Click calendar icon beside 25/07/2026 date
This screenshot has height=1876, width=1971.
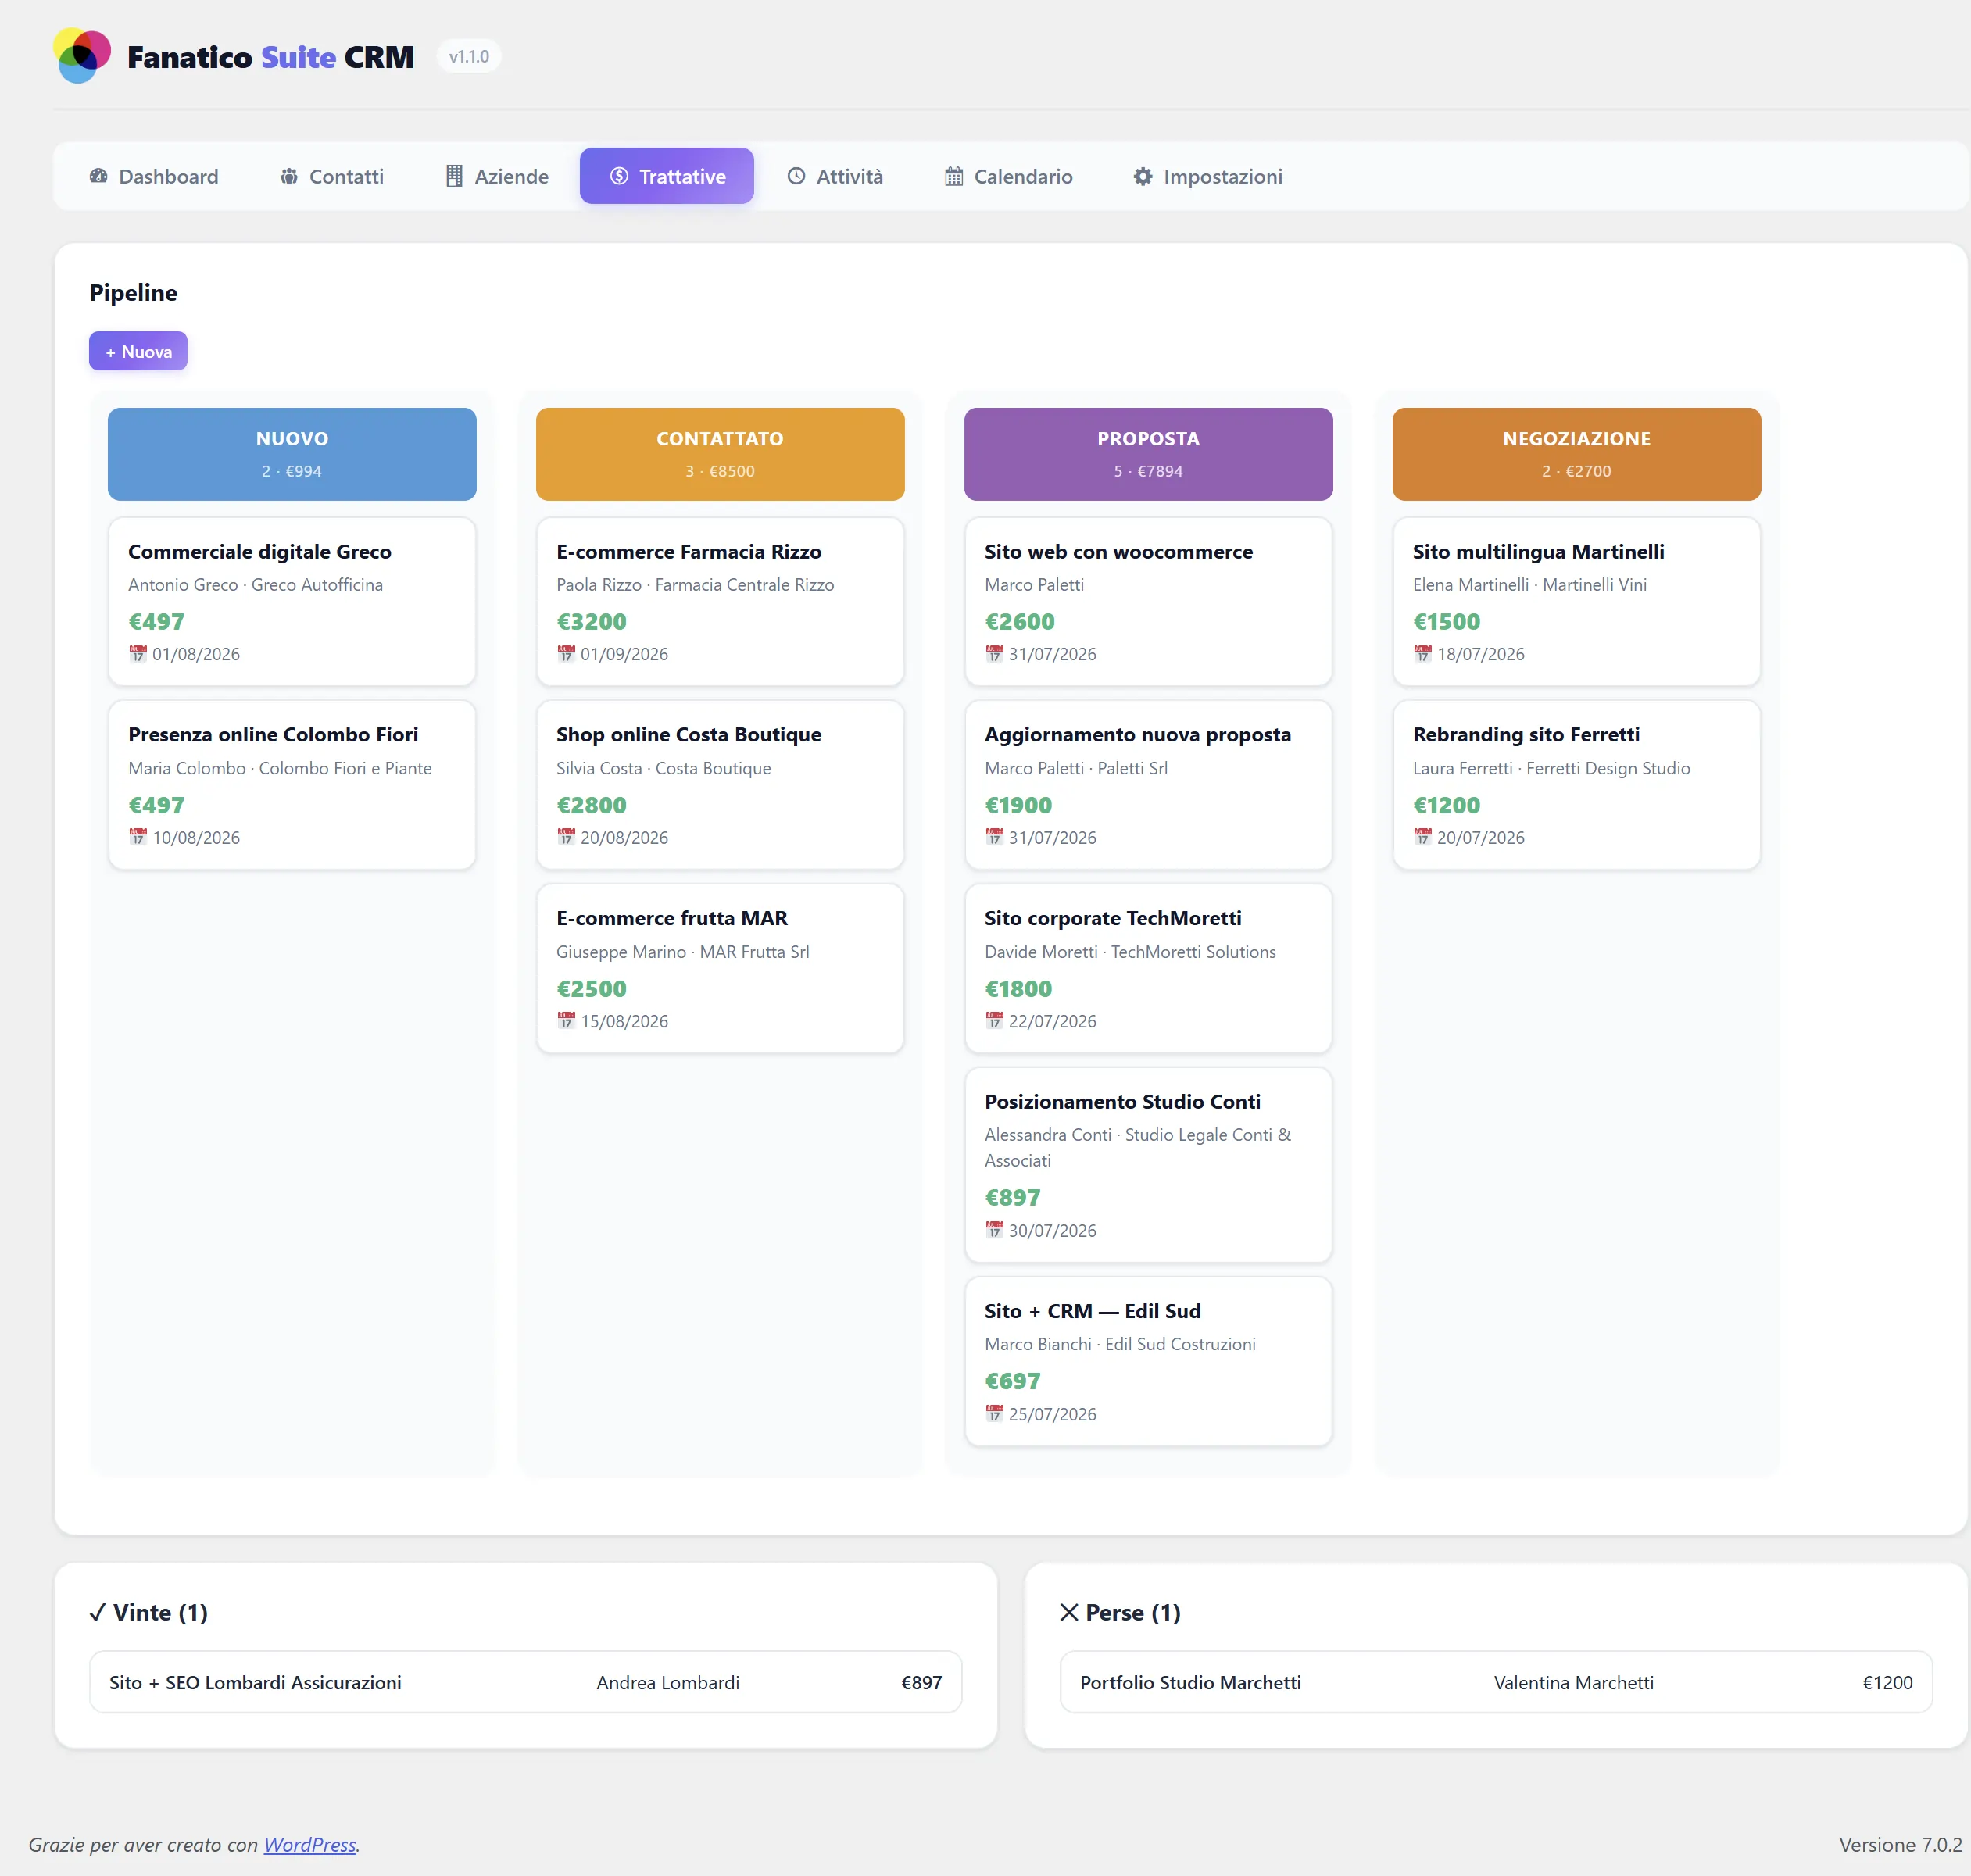(x=994, y=1414)
